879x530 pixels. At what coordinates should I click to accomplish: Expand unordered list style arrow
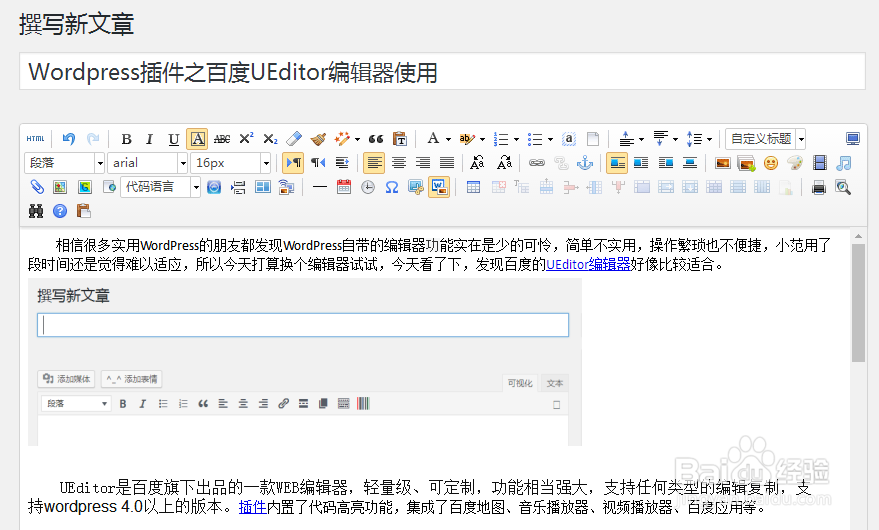[550, 139]
